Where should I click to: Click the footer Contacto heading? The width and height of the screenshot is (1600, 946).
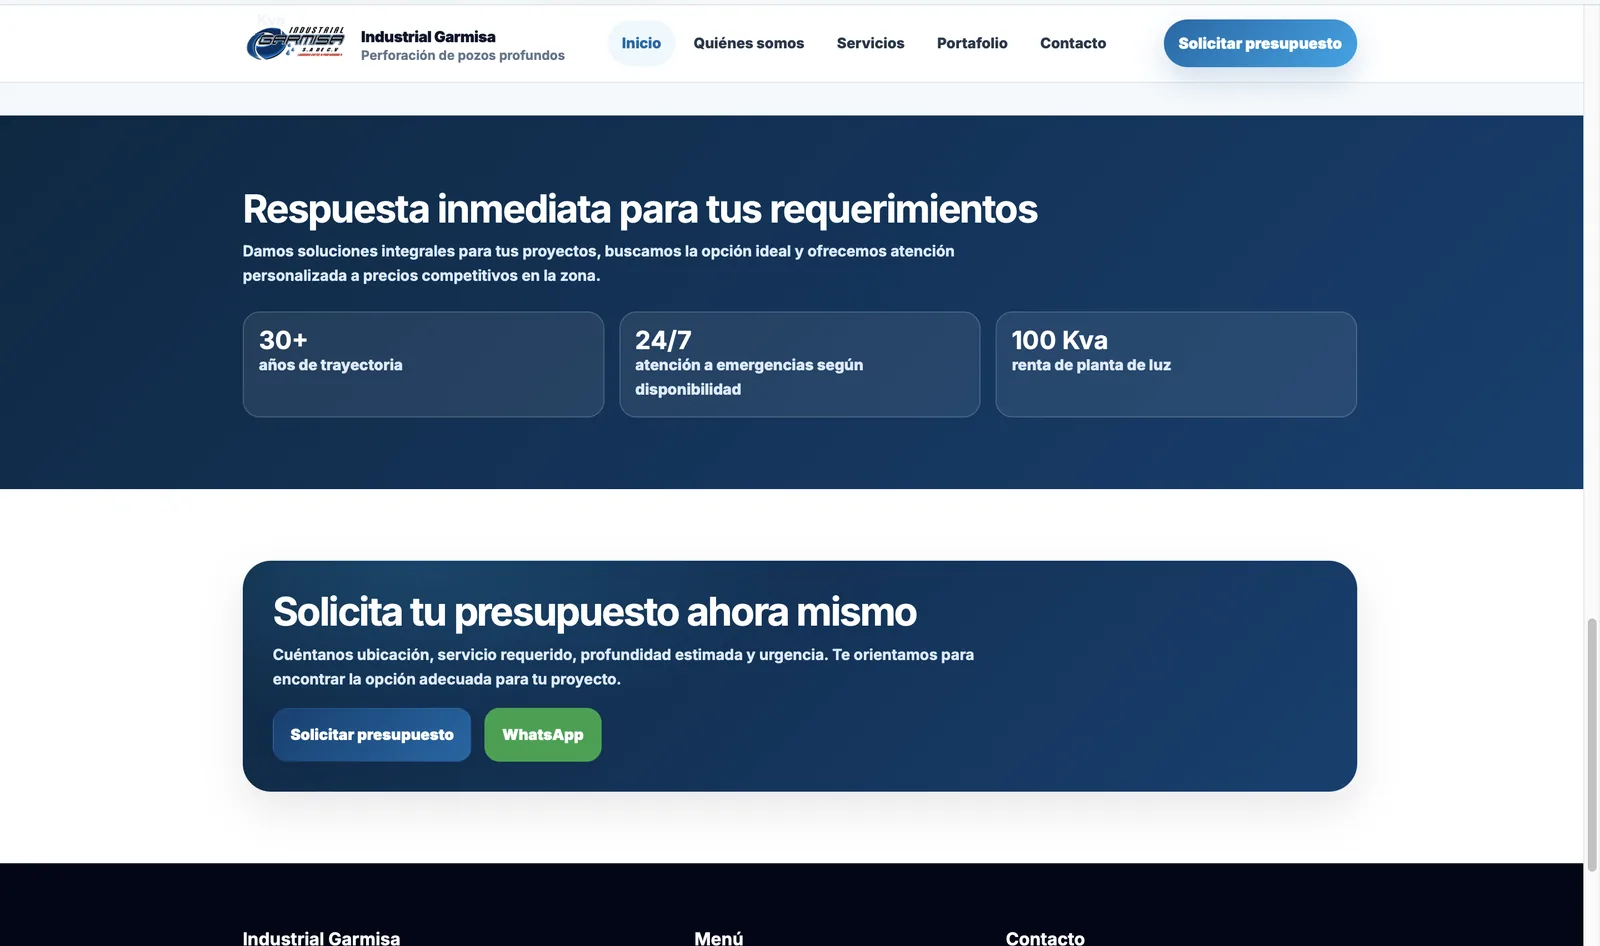(x=1045, y=938)
